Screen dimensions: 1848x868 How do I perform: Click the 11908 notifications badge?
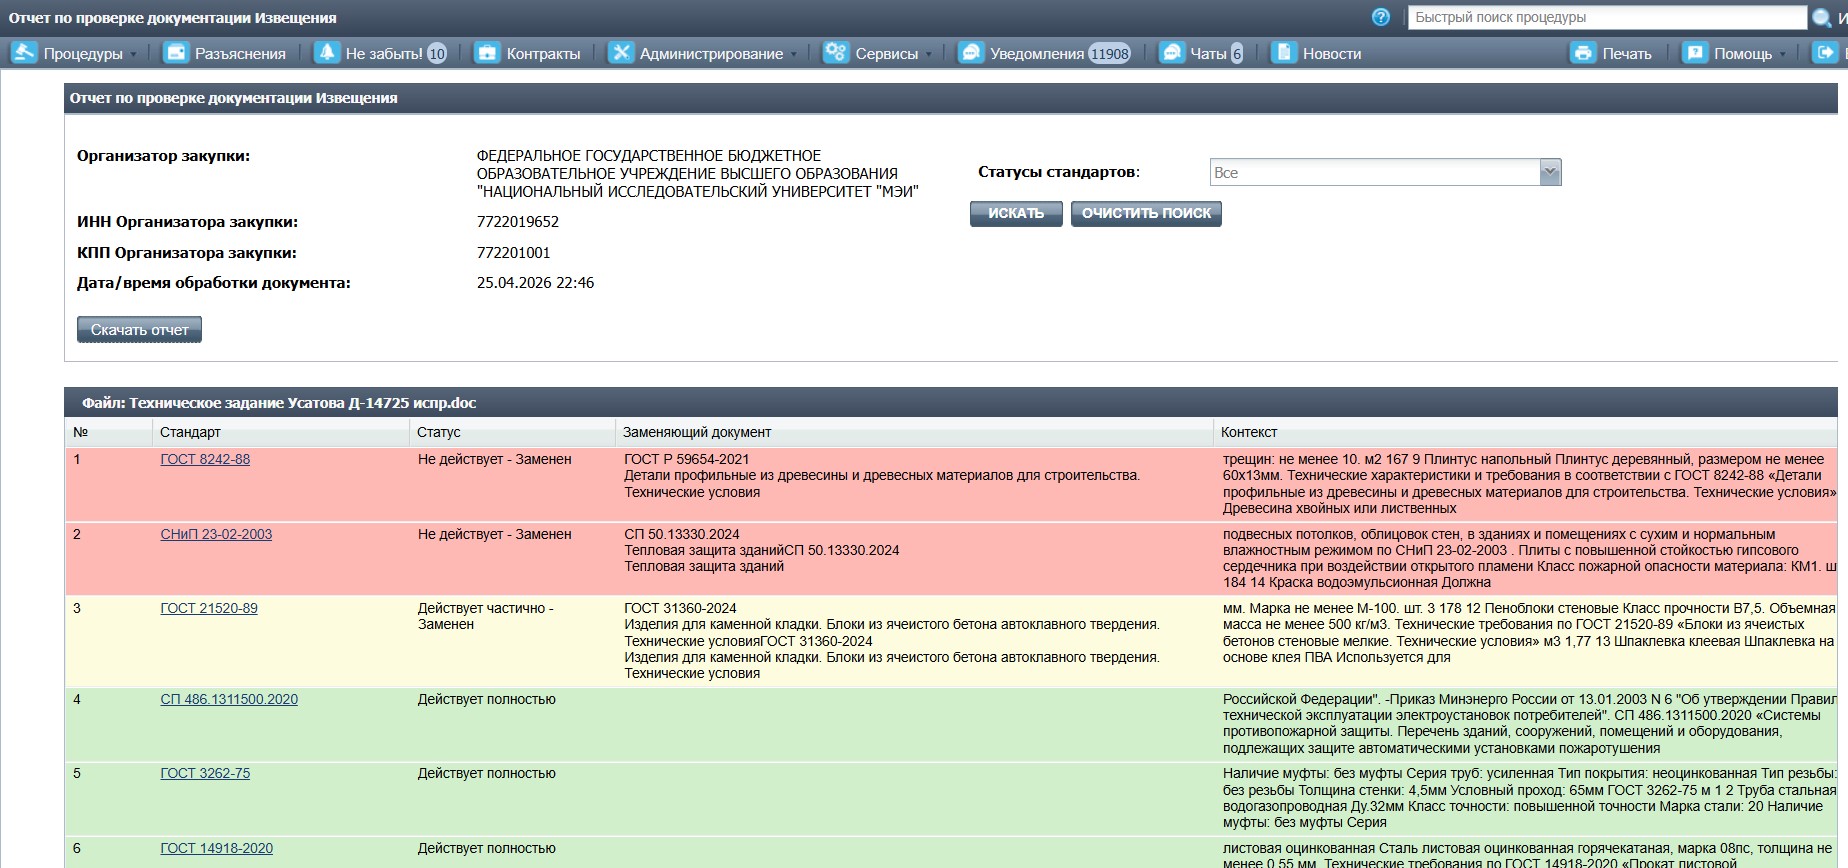[1109, 54]
